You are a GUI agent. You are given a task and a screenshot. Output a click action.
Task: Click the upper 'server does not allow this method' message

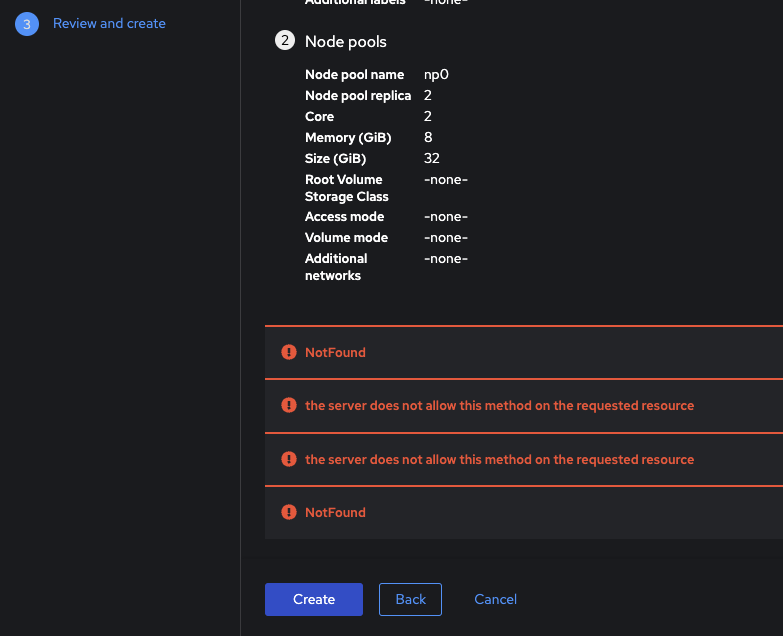click(499, 405)
